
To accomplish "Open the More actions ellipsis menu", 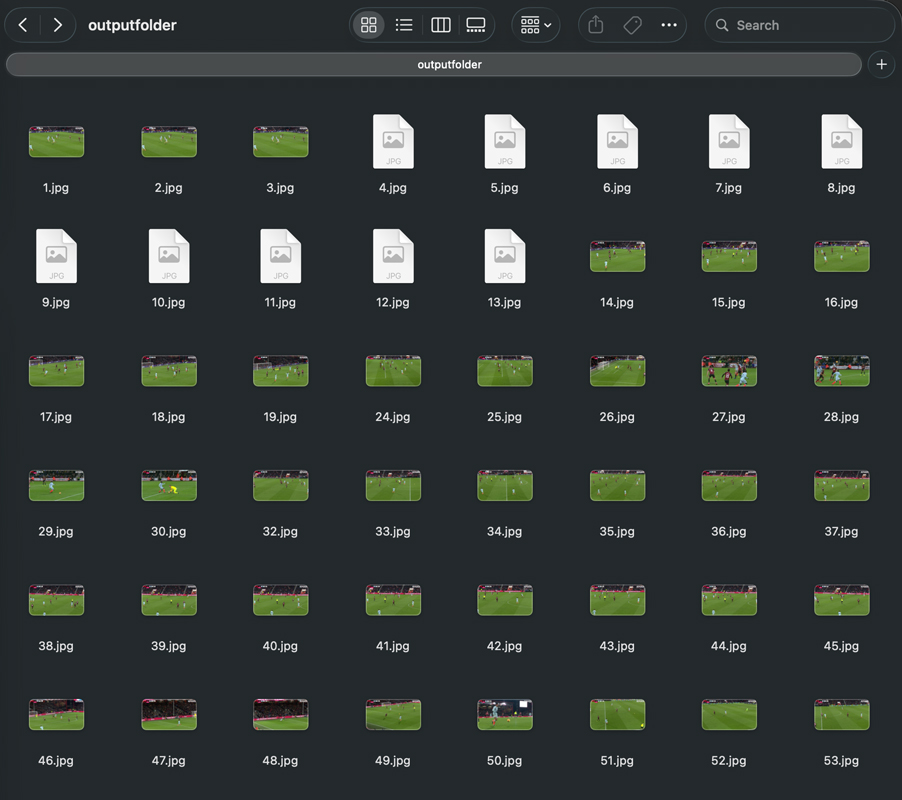I will (x=669, y=24).
